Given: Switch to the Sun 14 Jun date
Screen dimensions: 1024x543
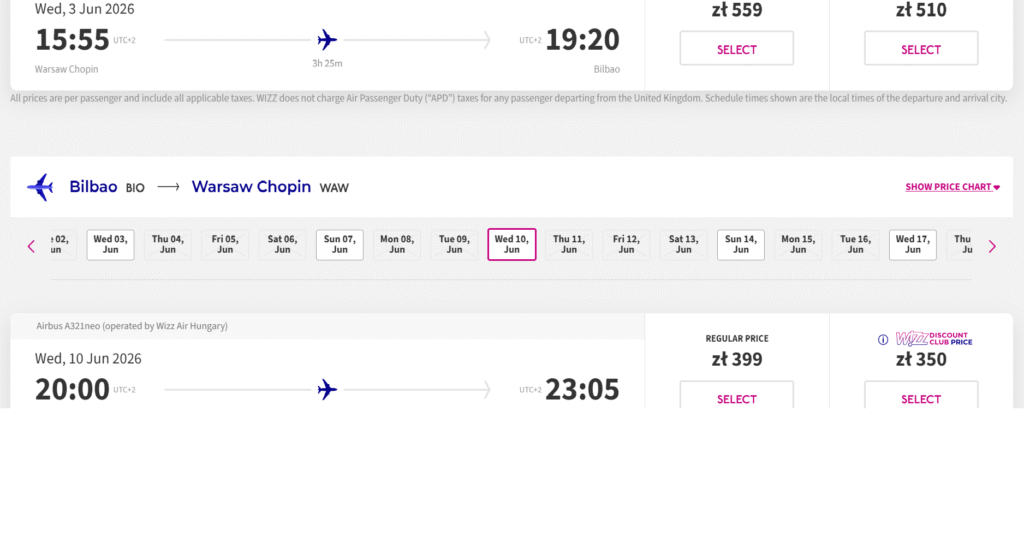Looking at the screenshot, I should pyautogui.click(x=741, y=245).
